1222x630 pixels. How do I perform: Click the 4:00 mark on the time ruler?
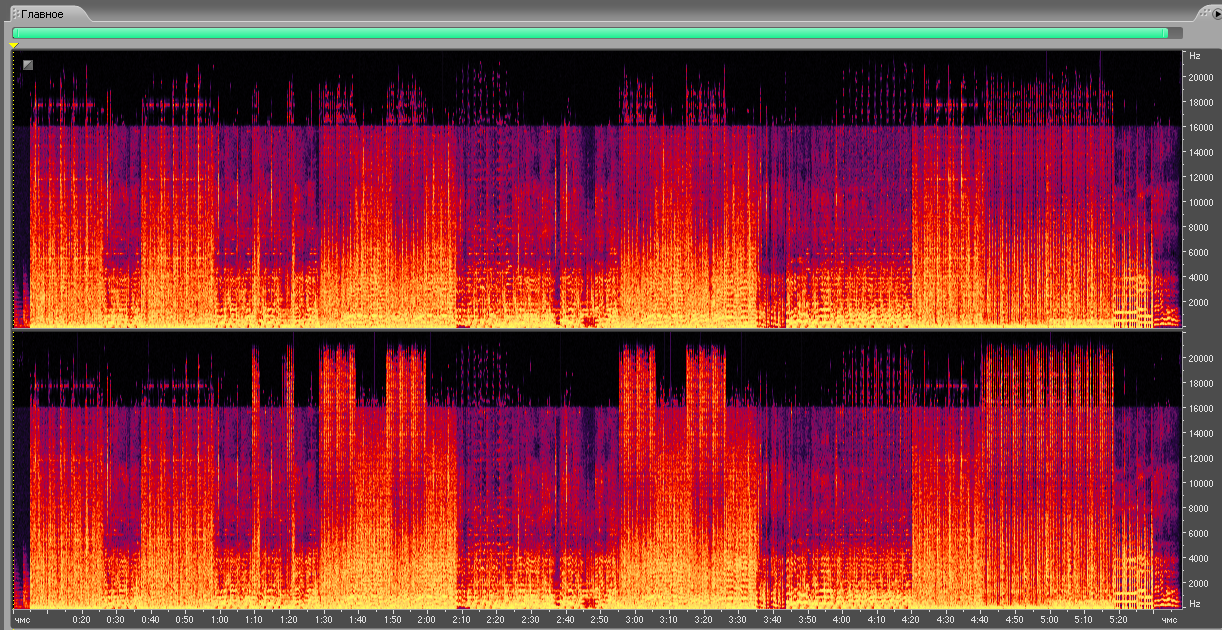pyautogui.click(x=841, y=620)
